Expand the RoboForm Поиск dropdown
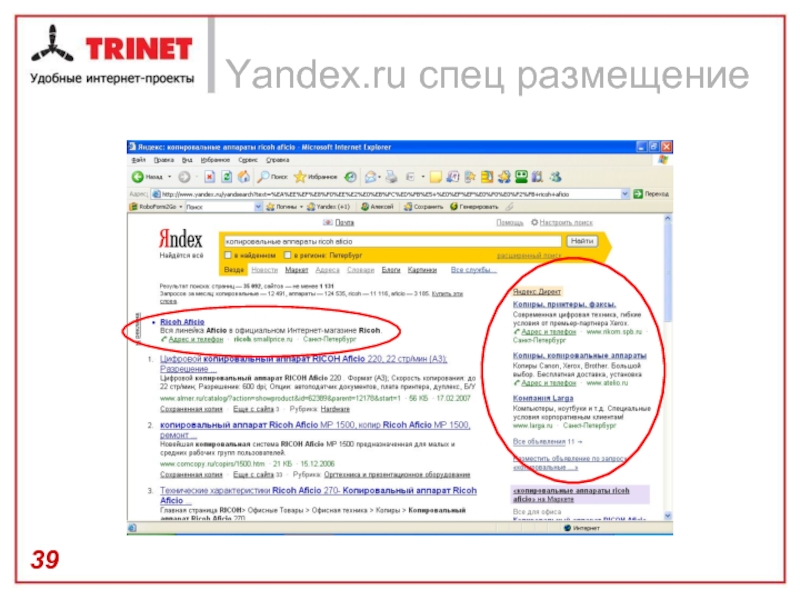The height and width of the screenshot is (600, 800). pos(258,207)
